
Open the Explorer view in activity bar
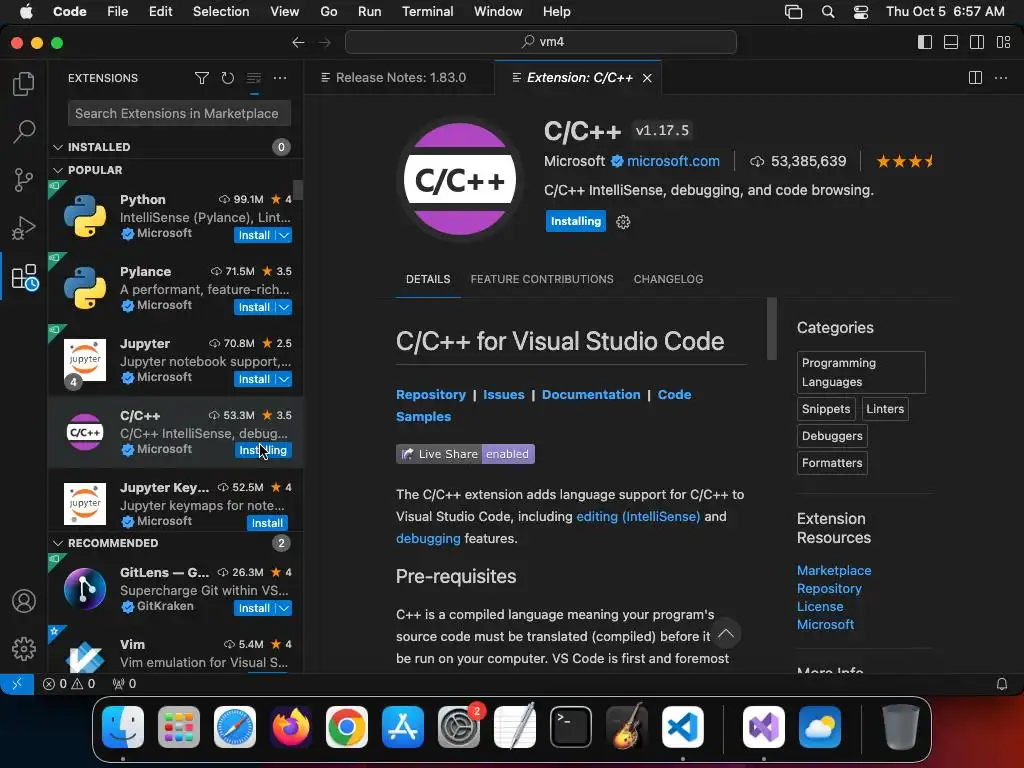24,85
